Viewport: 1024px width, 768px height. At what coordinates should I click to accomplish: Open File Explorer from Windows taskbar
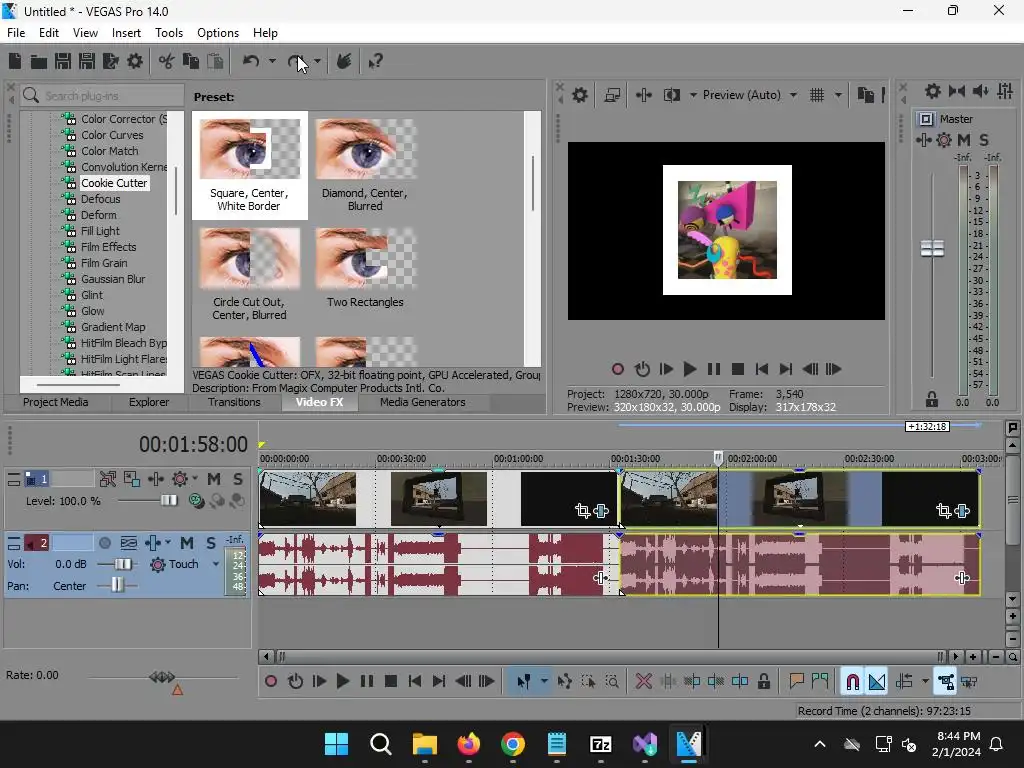point(424,744)
